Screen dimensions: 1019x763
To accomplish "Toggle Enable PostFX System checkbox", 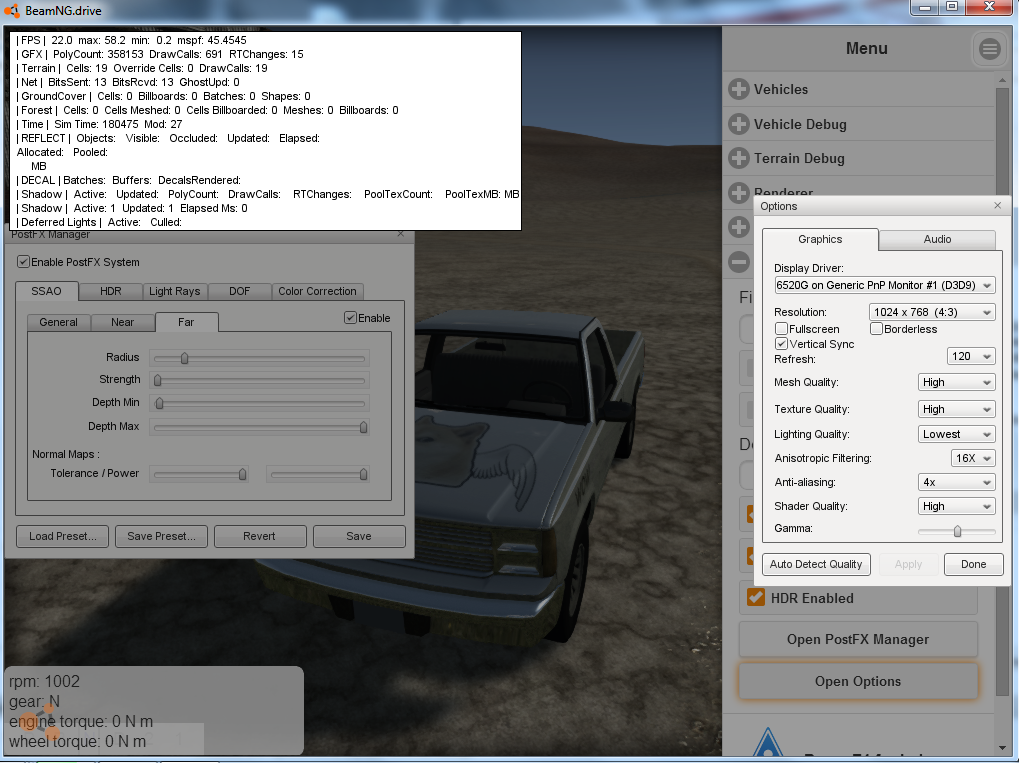I will click(23, 262).
